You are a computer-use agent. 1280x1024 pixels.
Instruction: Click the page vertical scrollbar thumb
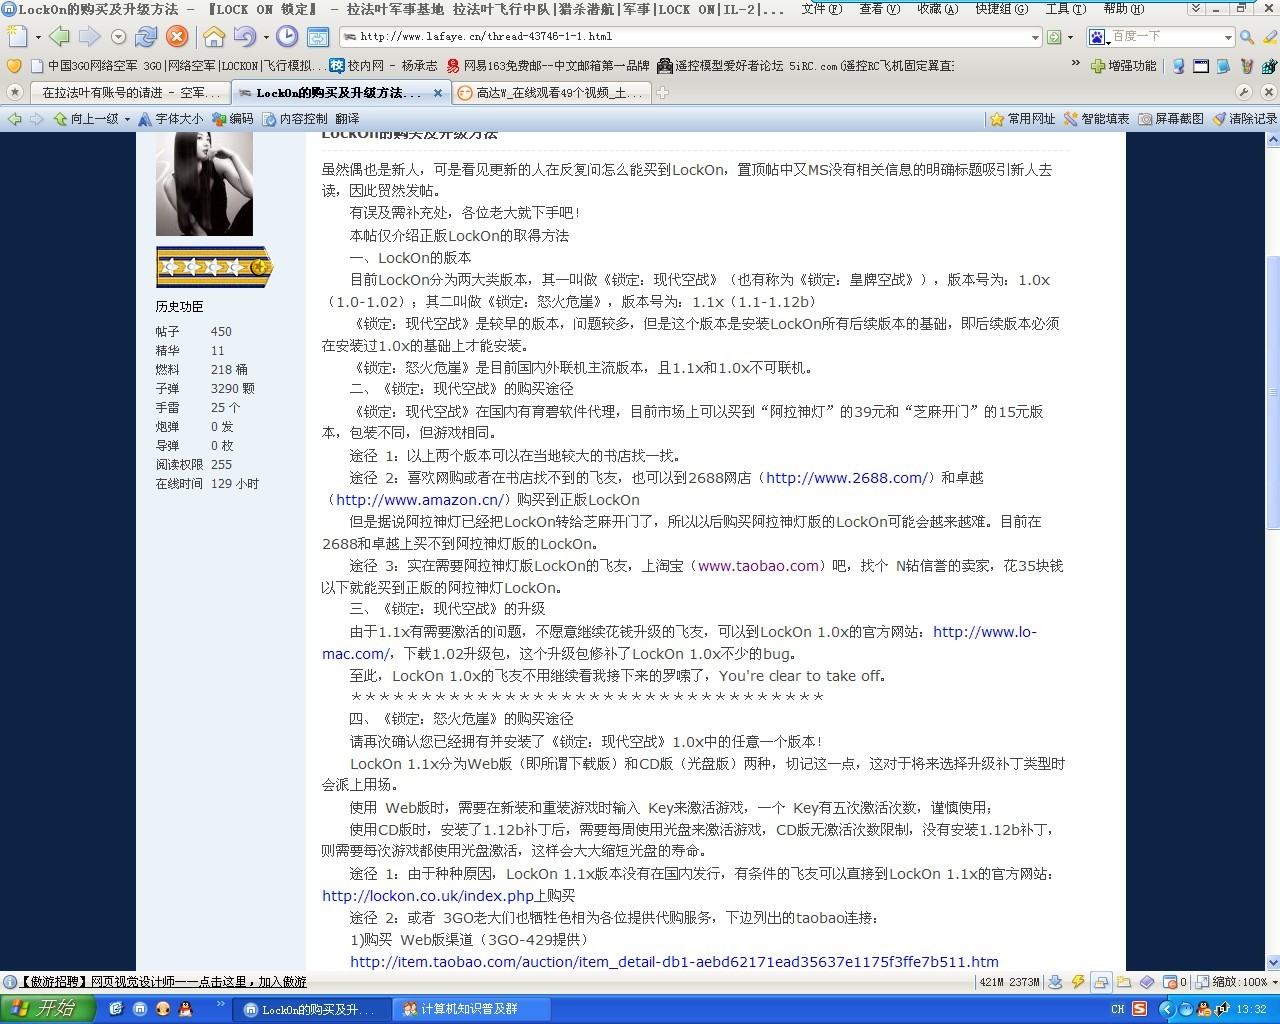1273,393
